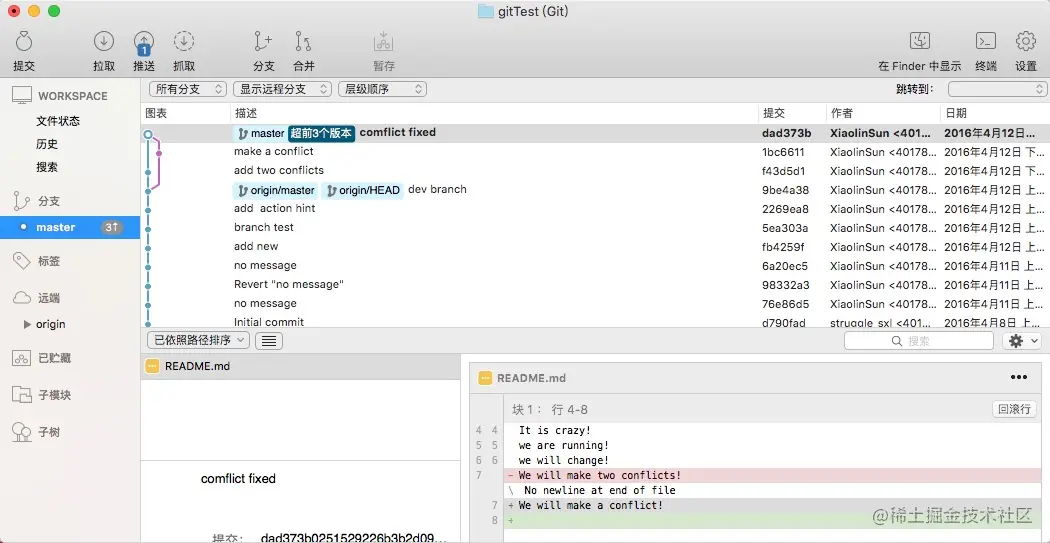Select the 'add new' commit

(x=595, y=246)
